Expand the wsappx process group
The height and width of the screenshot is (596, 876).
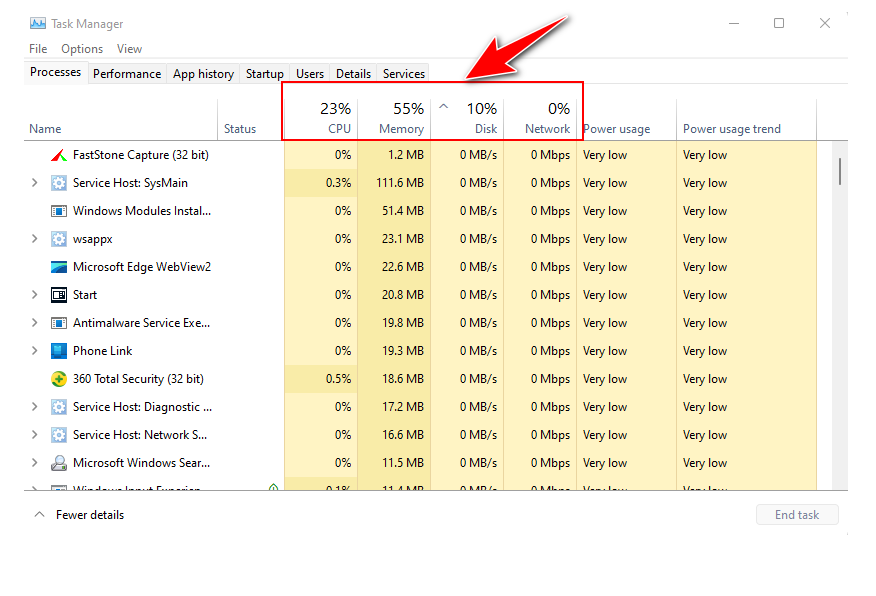tap(35, 239)
